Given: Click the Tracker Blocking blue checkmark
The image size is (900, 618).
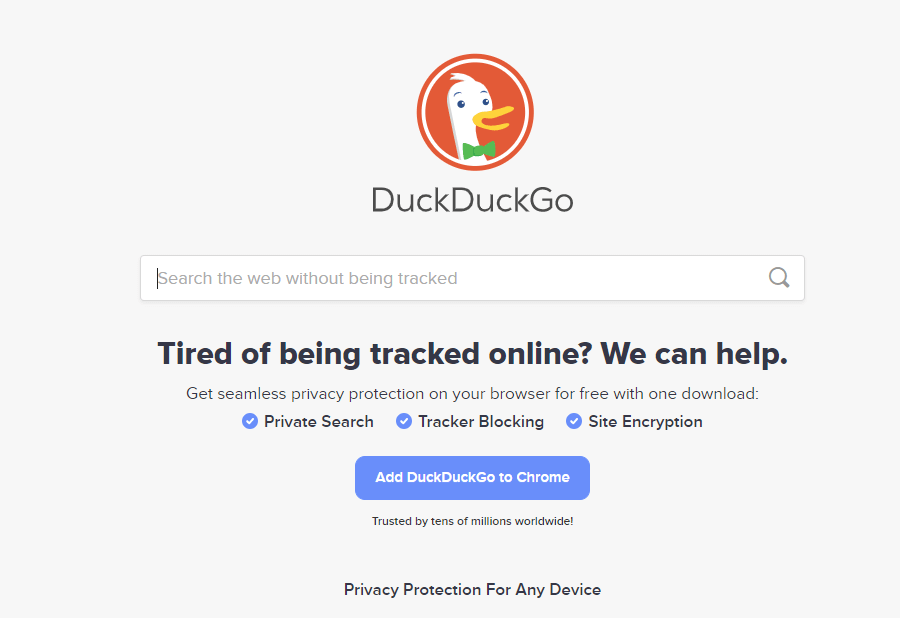Looking at the screenshot, I should (x=404, y=421).
